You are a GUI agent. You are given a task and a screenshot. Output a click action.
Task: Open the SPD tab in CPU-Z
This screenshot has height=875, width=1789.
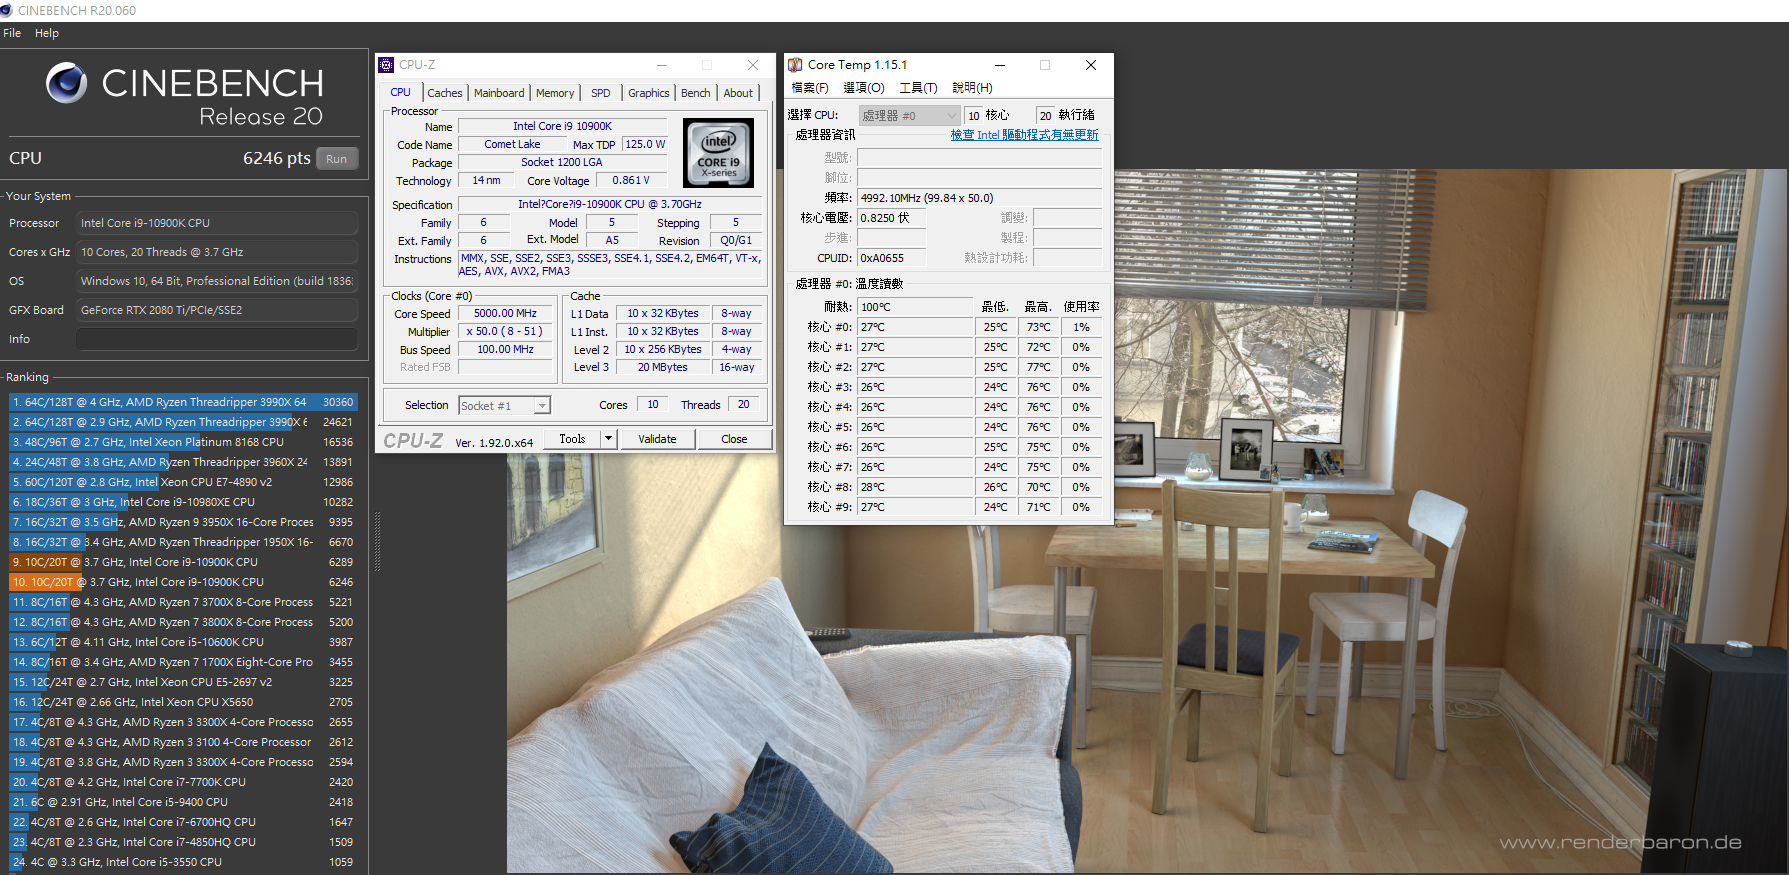pyautogui.click(x=600, y=93)
